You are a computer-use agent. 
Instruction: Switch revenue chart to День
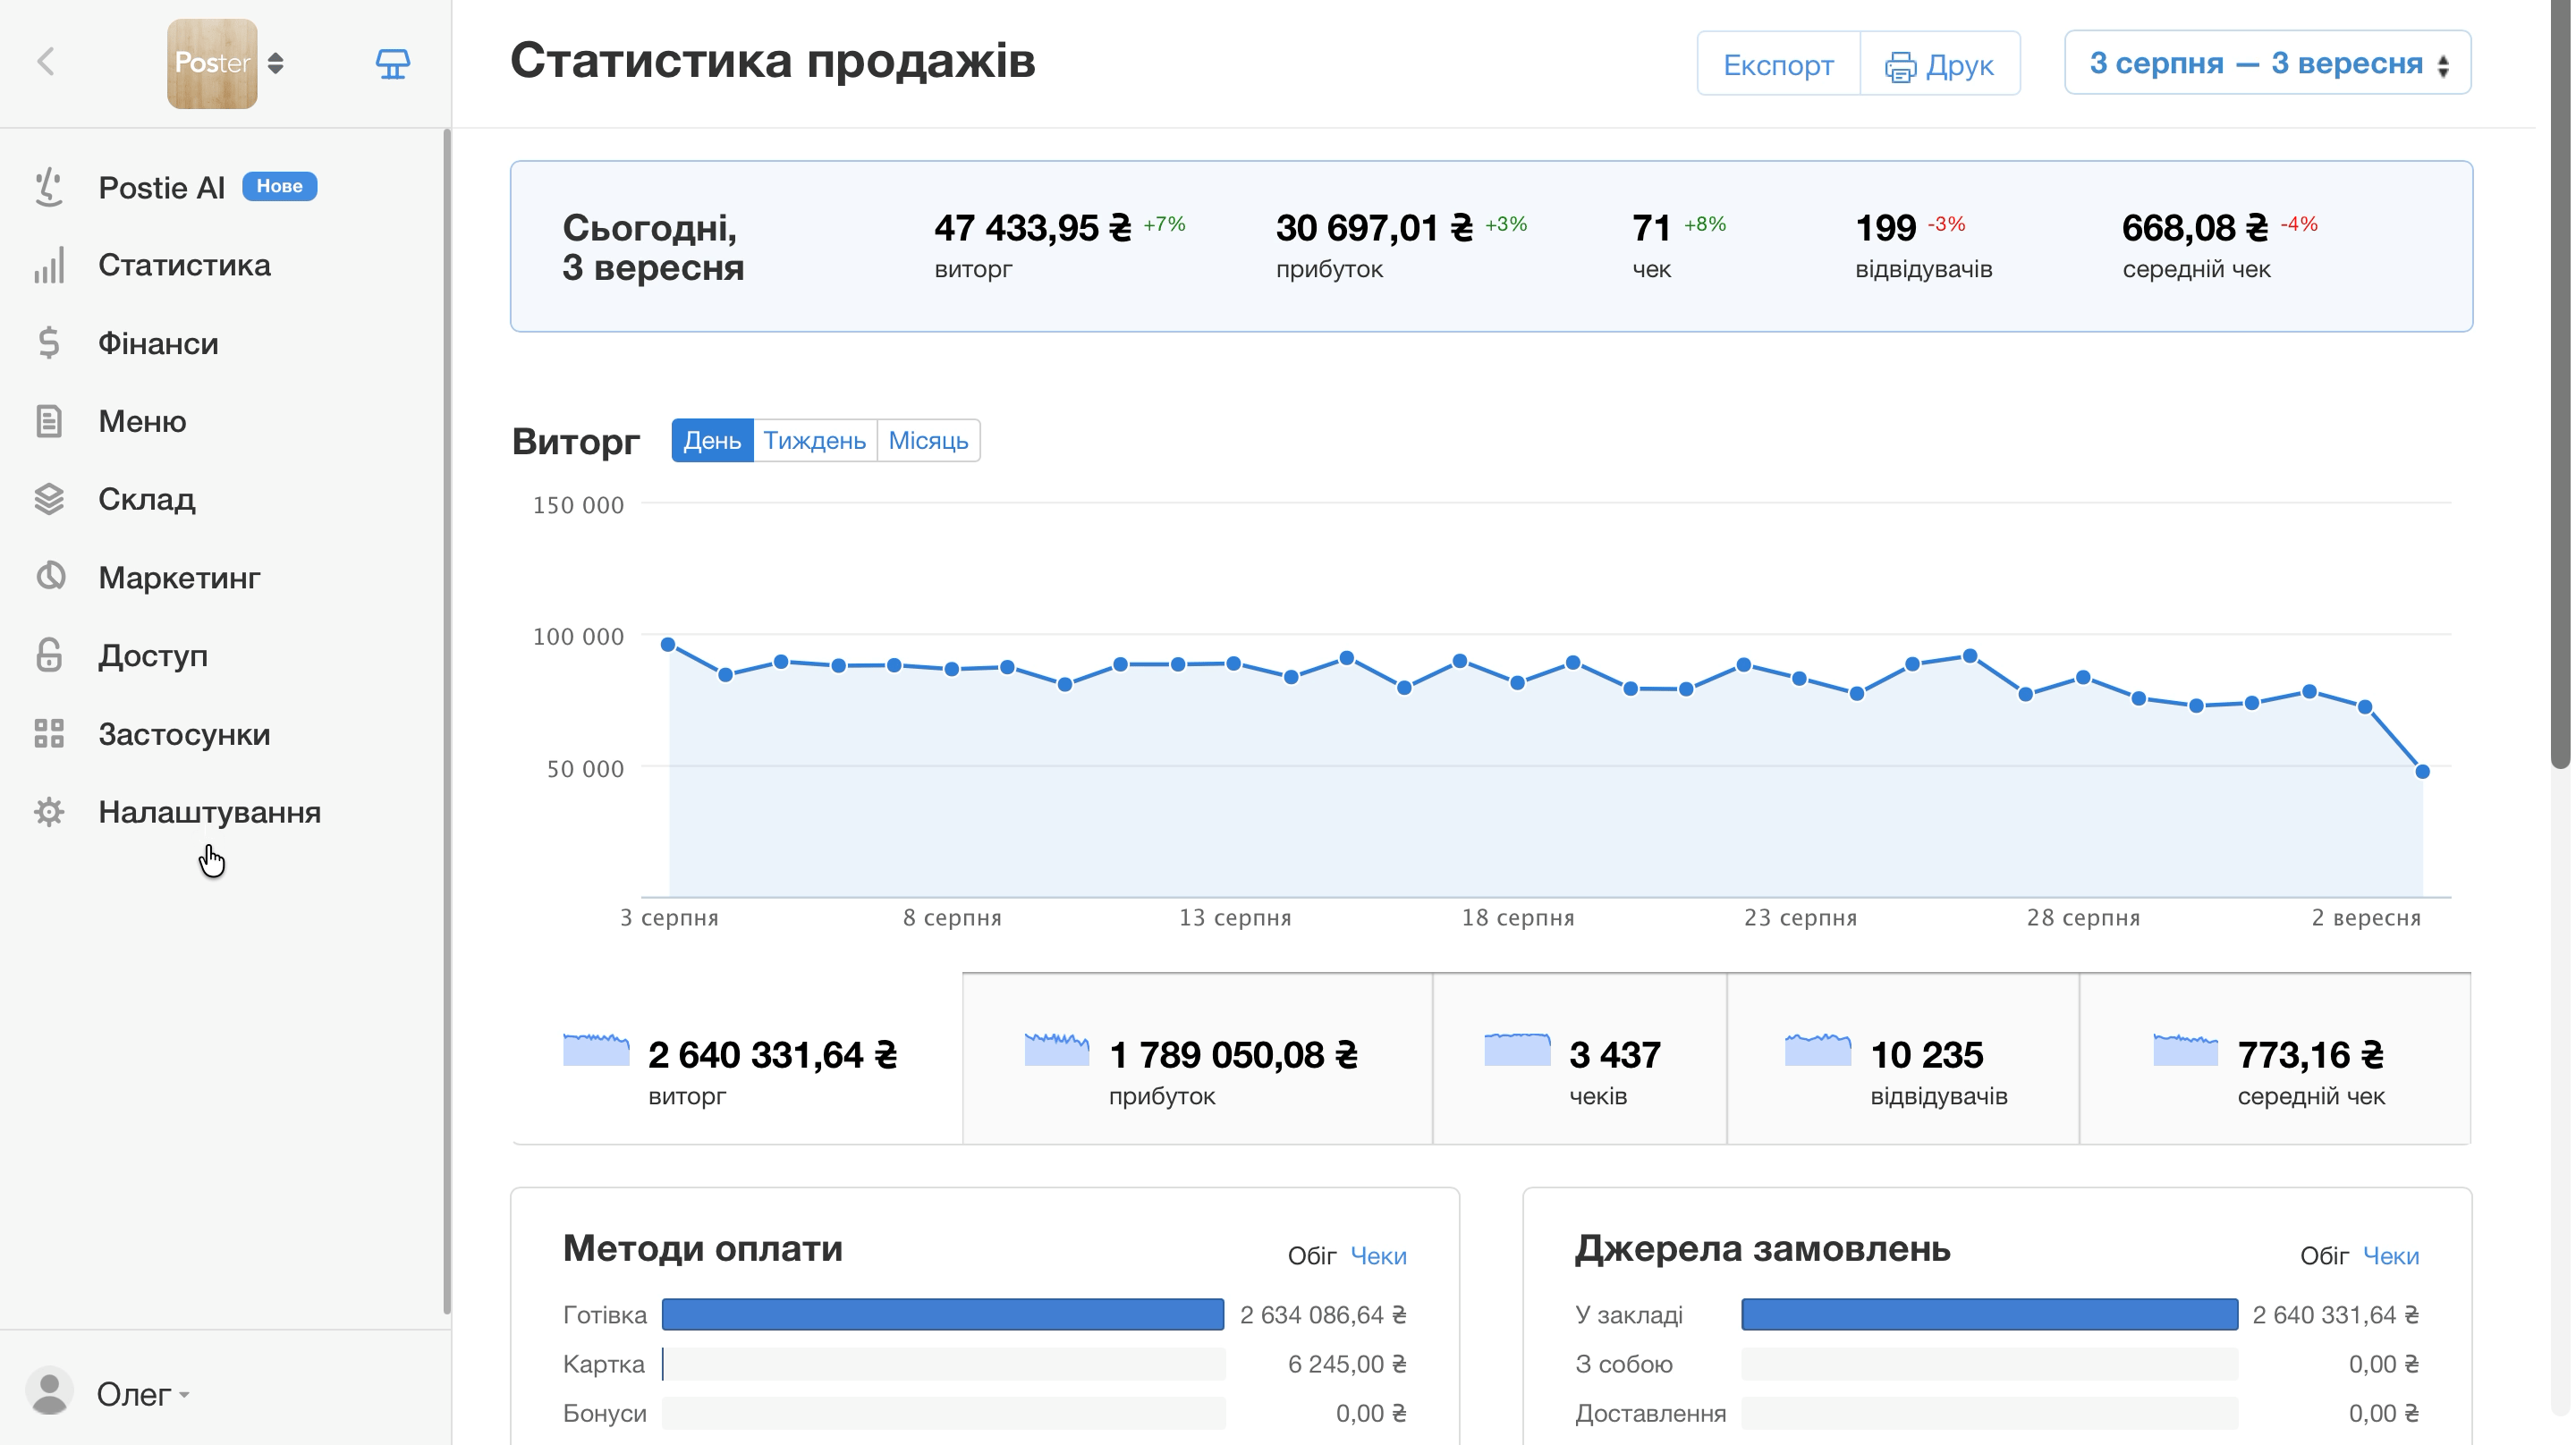click(x=712, y=441)
